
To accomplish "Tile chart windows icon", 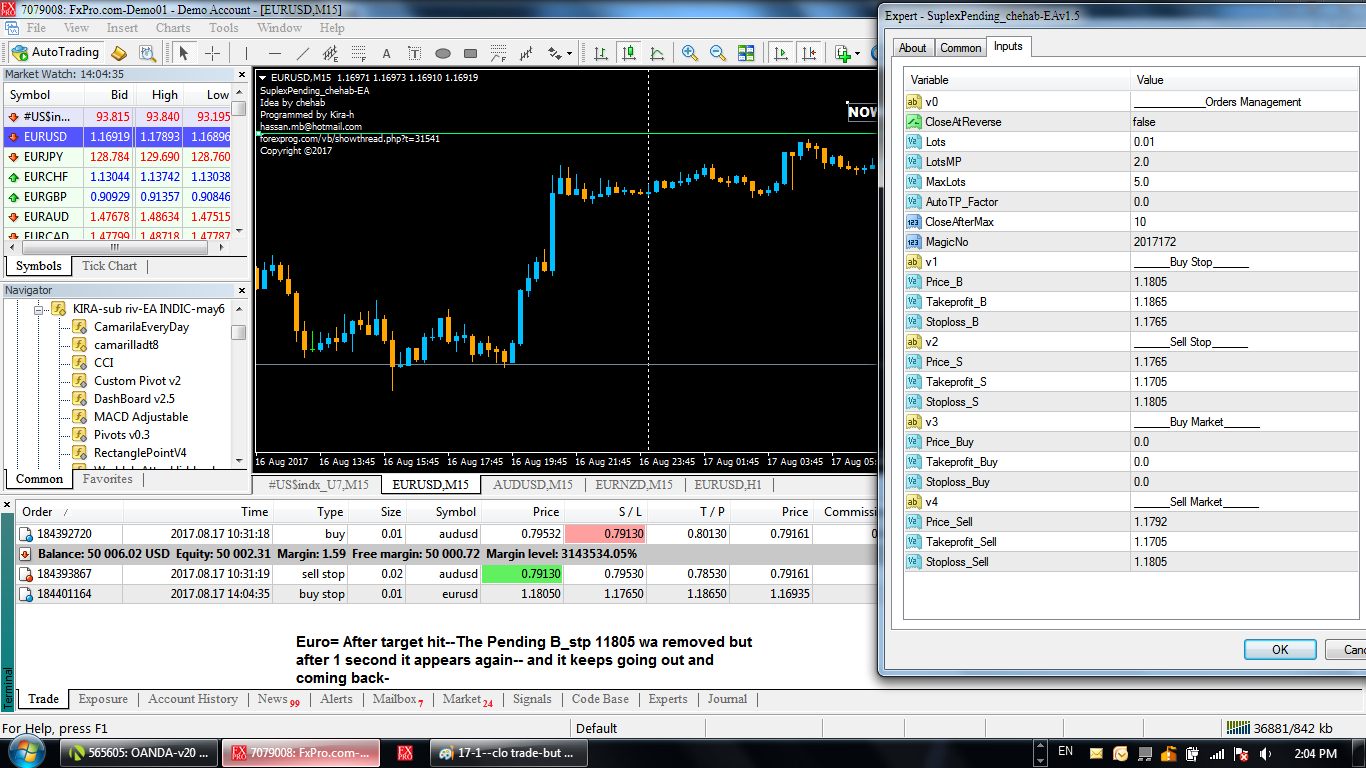I will pyautogui.click(x=746, y=53).
